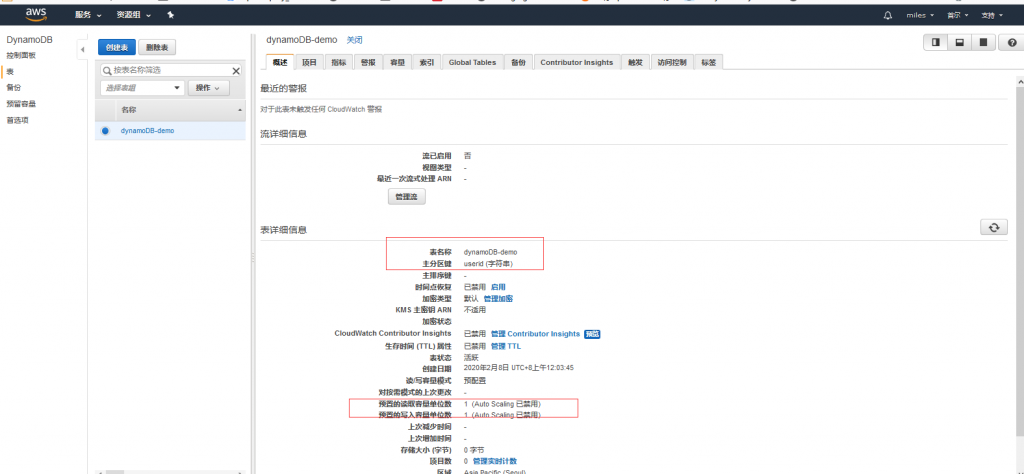Click the 表详细信息 section heading
The image size is (1024, 474).
(x=283, y=230)
